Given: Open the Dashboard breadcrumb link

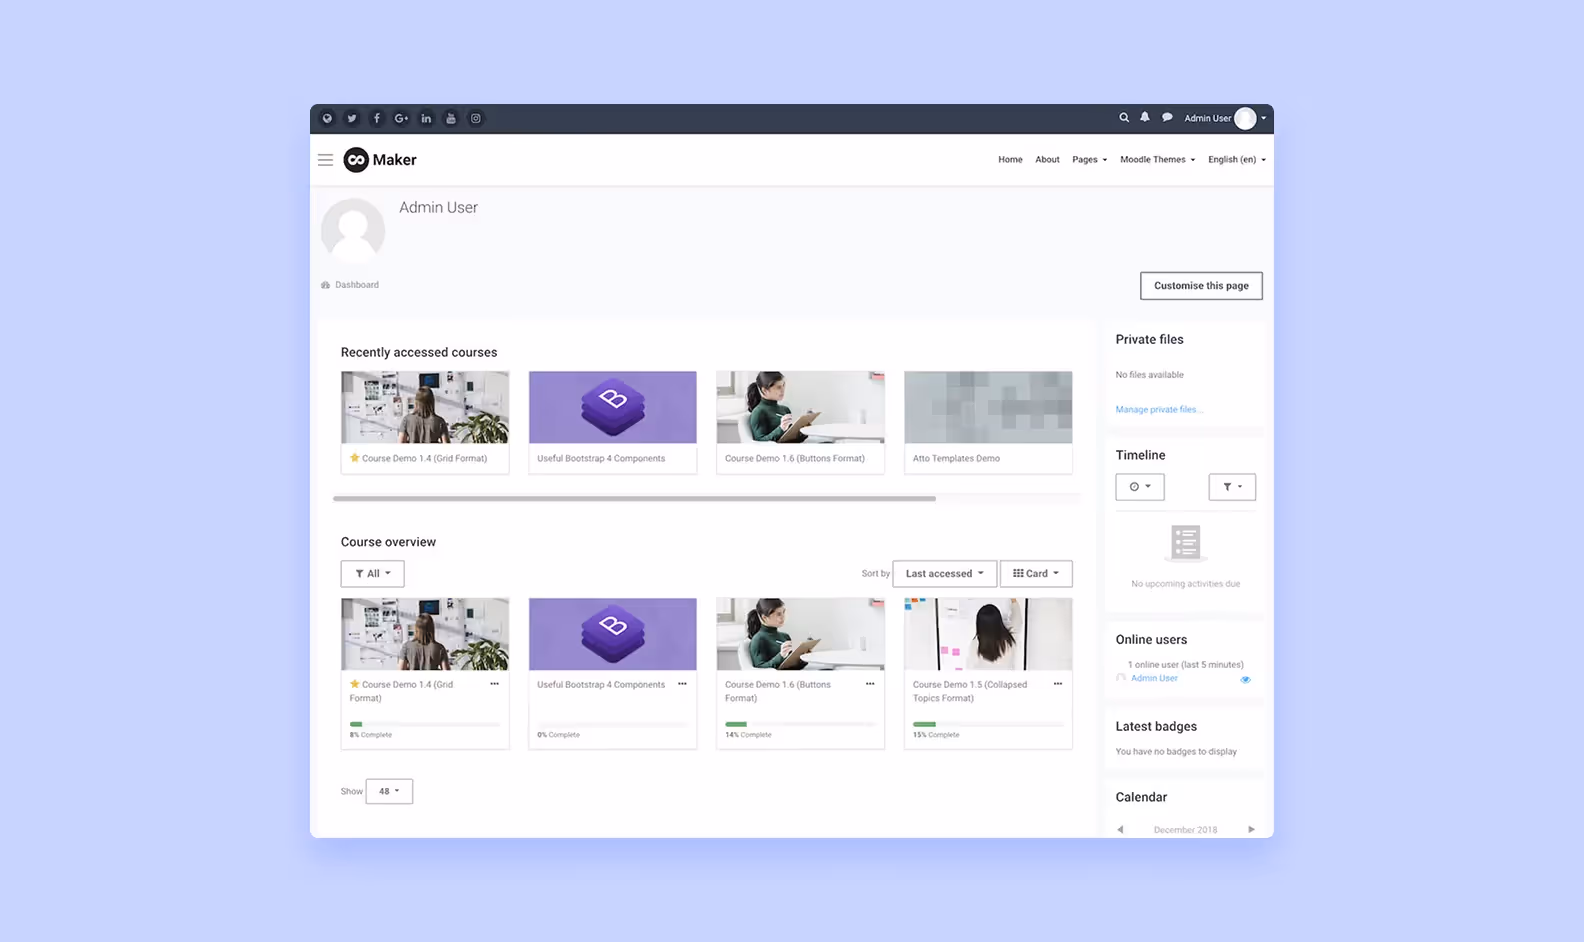Looking at the screenshot, I should [357, 285].
